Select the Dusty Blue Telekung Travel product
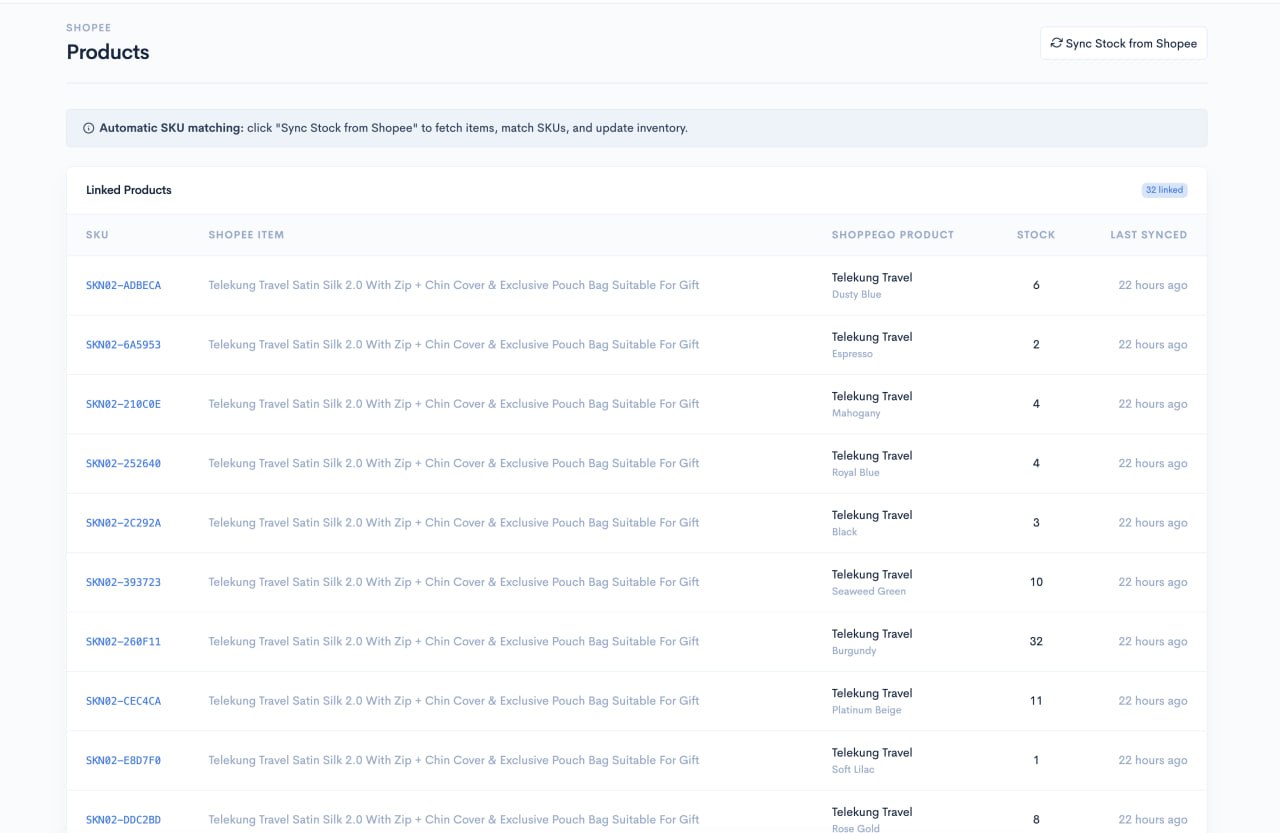Screen dimensions: 1280x833 click(x=872, y=285)
